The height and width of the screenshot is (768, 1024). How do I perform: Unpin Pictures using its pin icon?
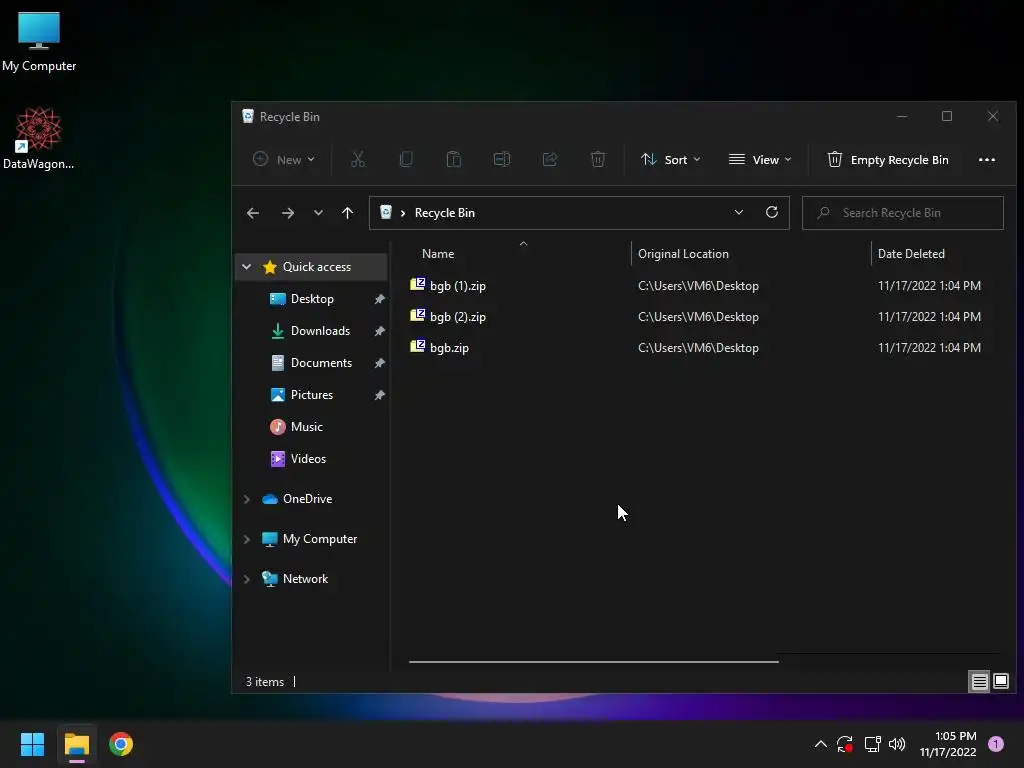click(379, 395)
